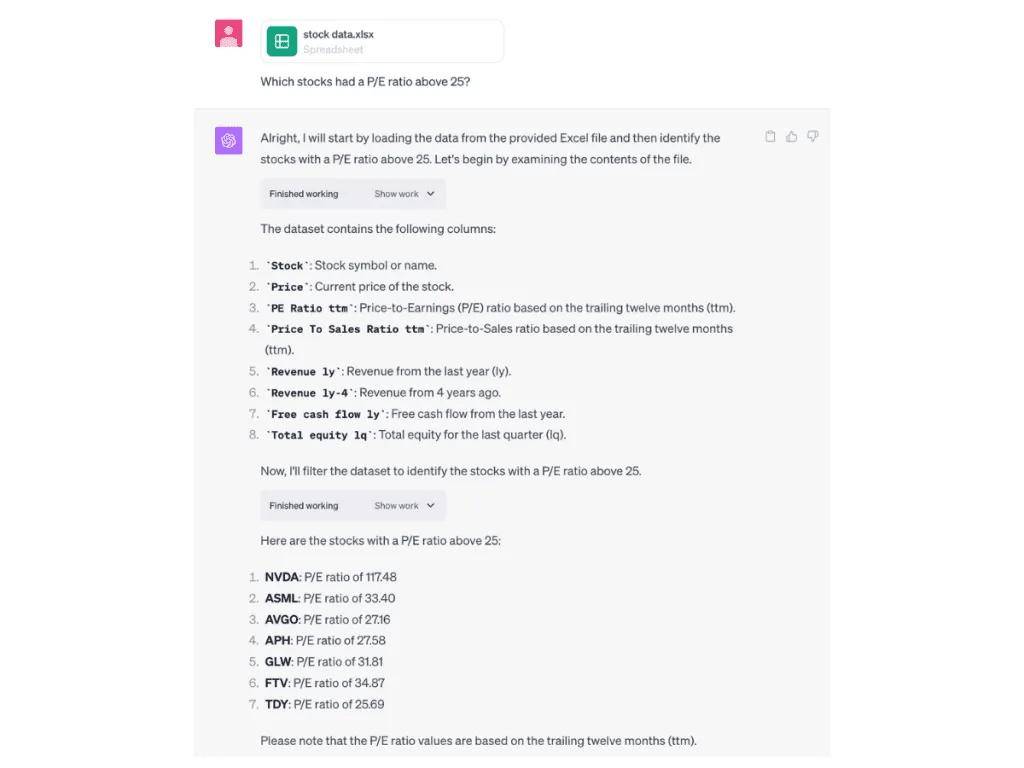The image size is (1024, 768).
Task: Click the Free cash flow ly label
Action: pyautogui.click(x=325, y=415)
